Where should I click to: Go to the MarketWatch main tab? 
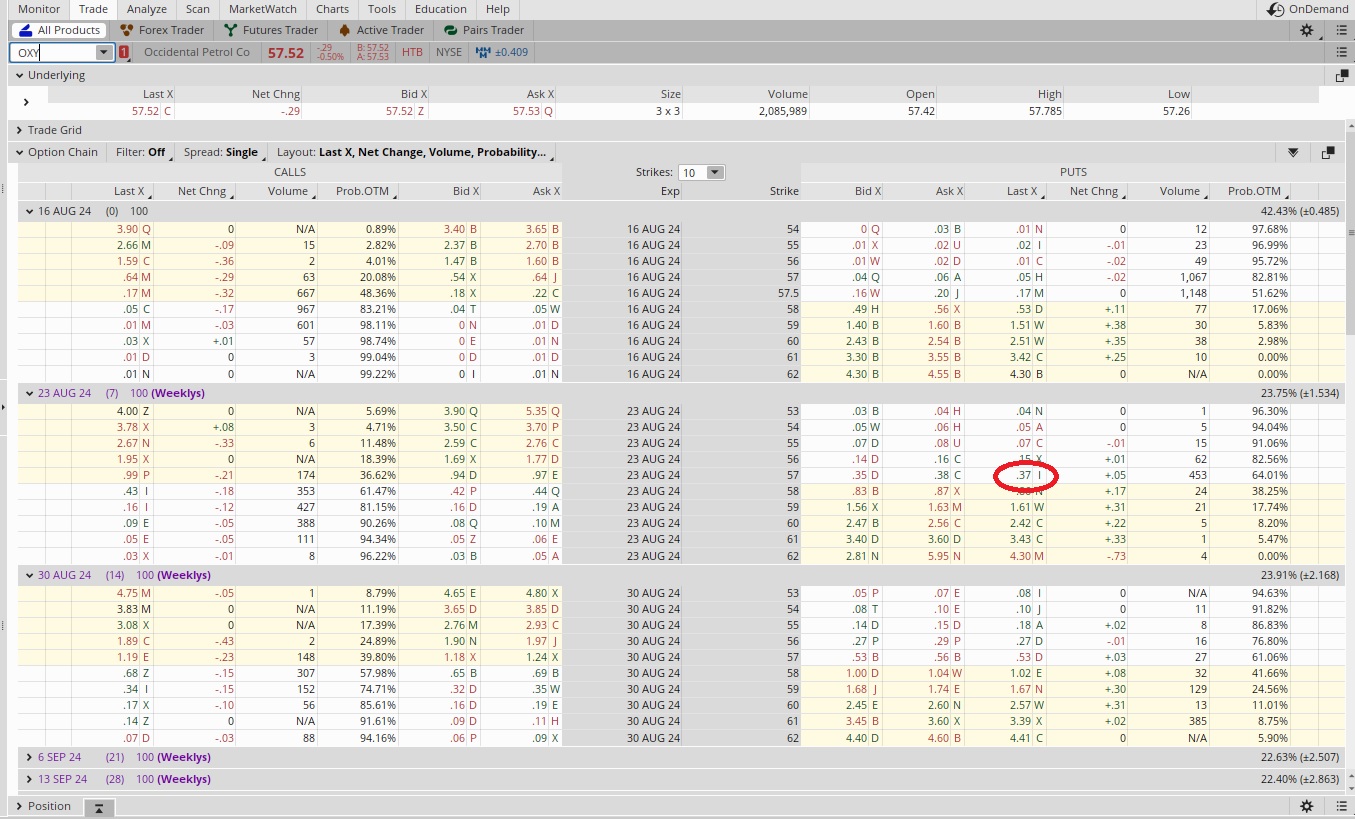(x=263, y=9)
